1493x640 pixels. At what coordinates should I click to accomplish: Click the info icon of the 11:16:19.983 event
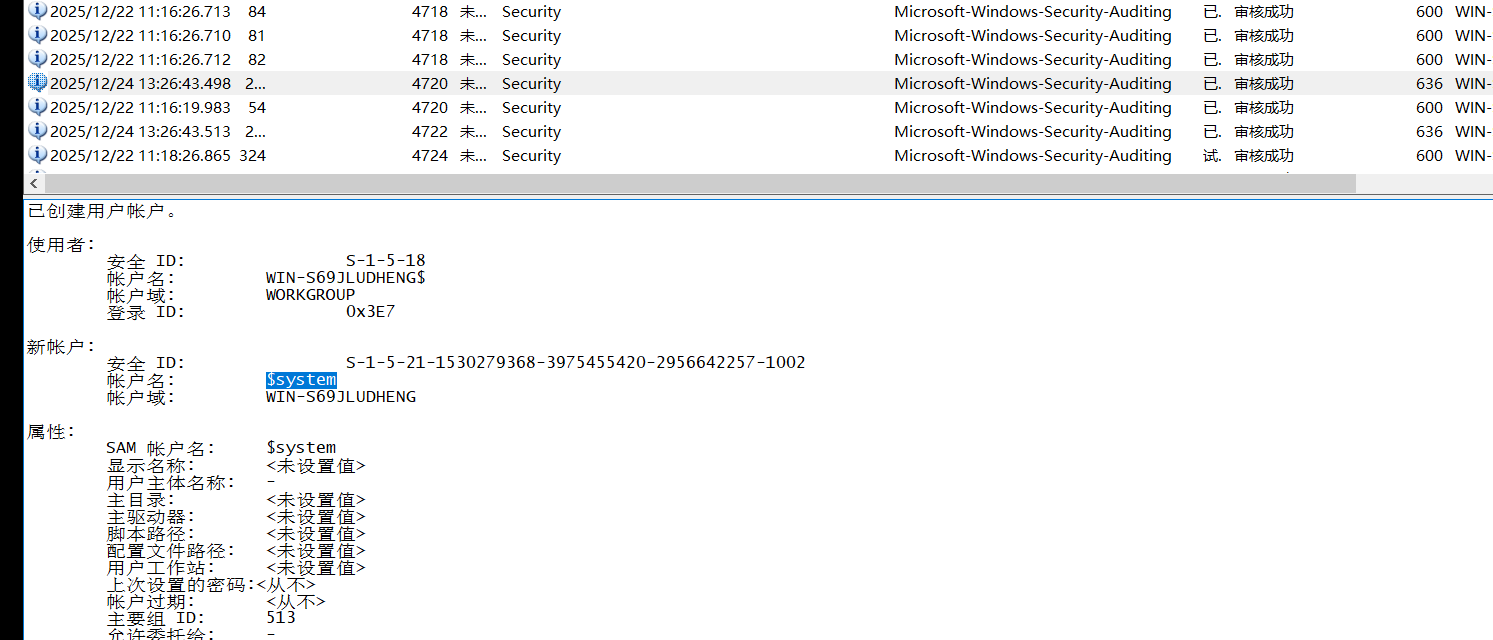click(x=38, y=108)
